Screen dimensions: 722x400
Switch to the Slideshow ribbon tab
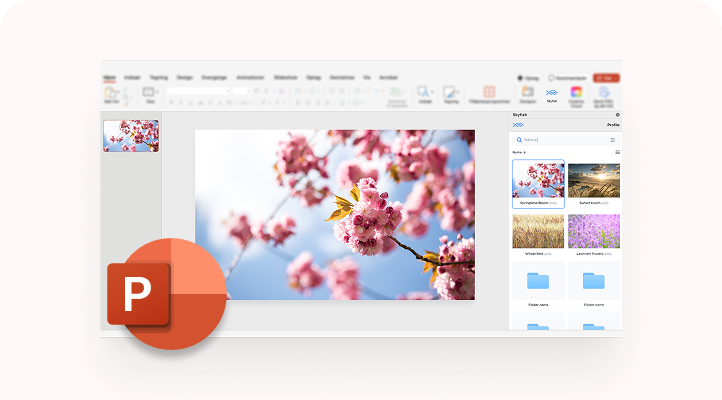285,77
